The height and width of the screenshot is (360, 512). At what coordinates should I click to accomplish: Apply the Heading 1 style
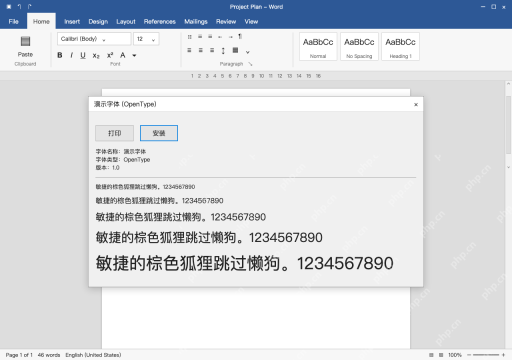point(400,47)
